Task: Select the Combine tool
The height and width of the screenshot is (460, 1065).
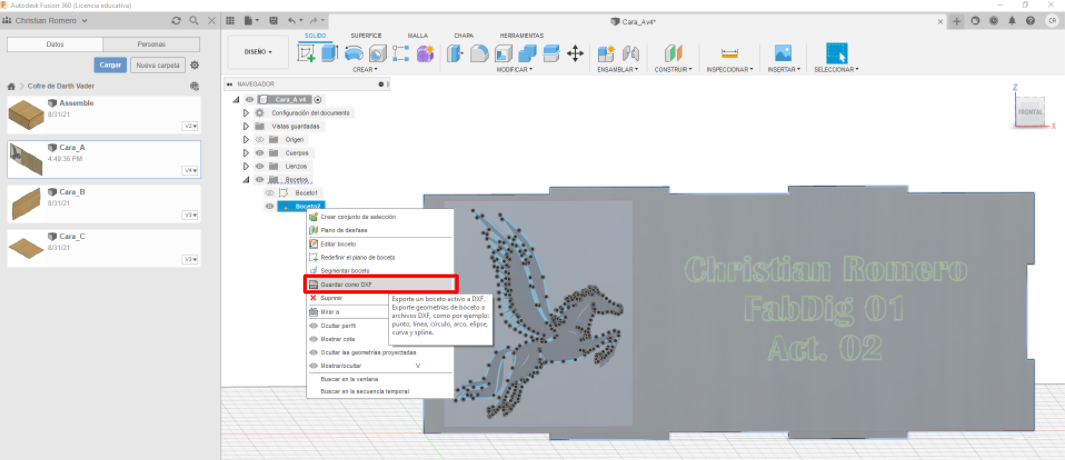Action: click(527, 53)
